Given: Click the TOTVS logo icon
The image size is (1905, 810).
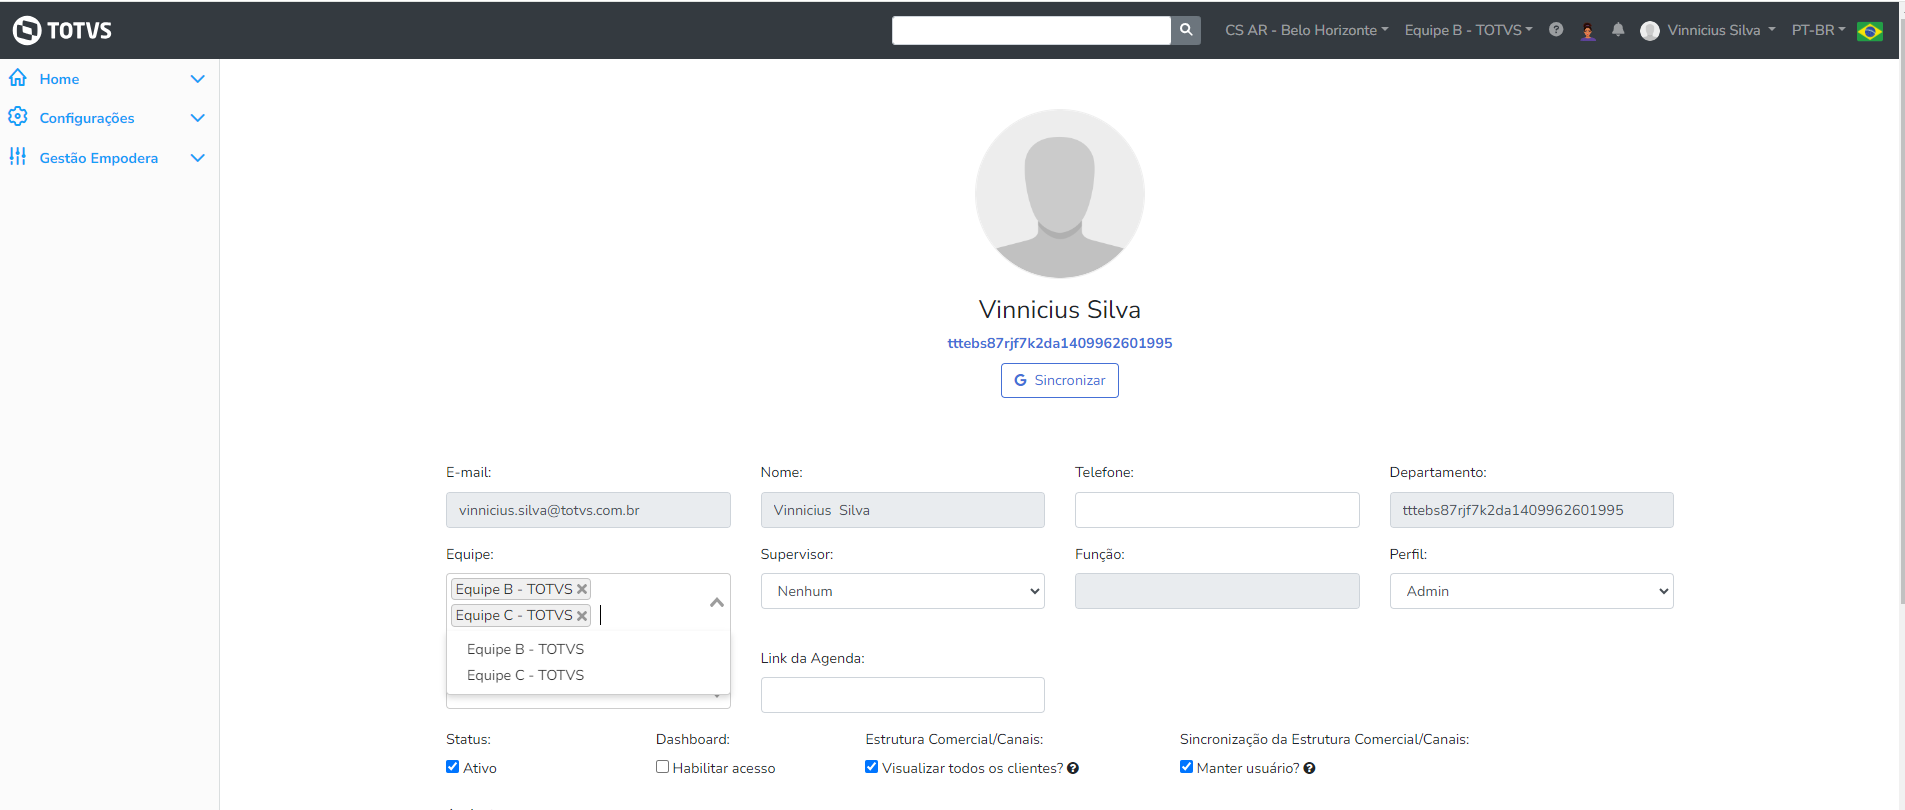Looking at the screenshot, I should pyautogui.click(x=27, y=30).
